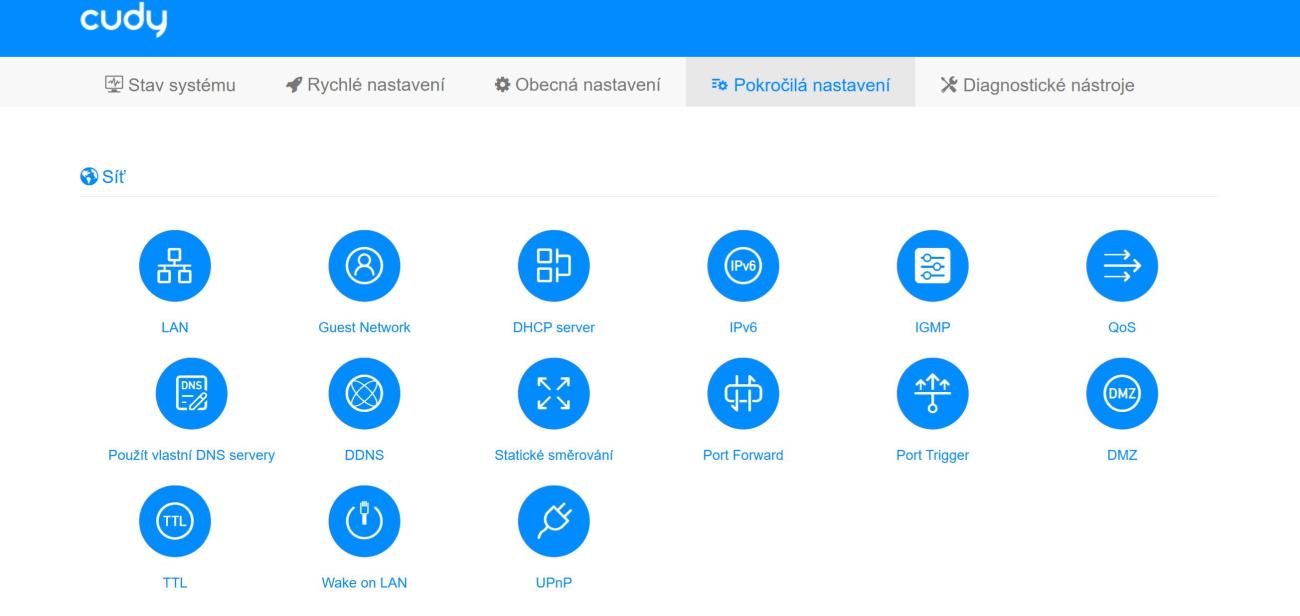Open the DHCP server icon

coord(554,265)
